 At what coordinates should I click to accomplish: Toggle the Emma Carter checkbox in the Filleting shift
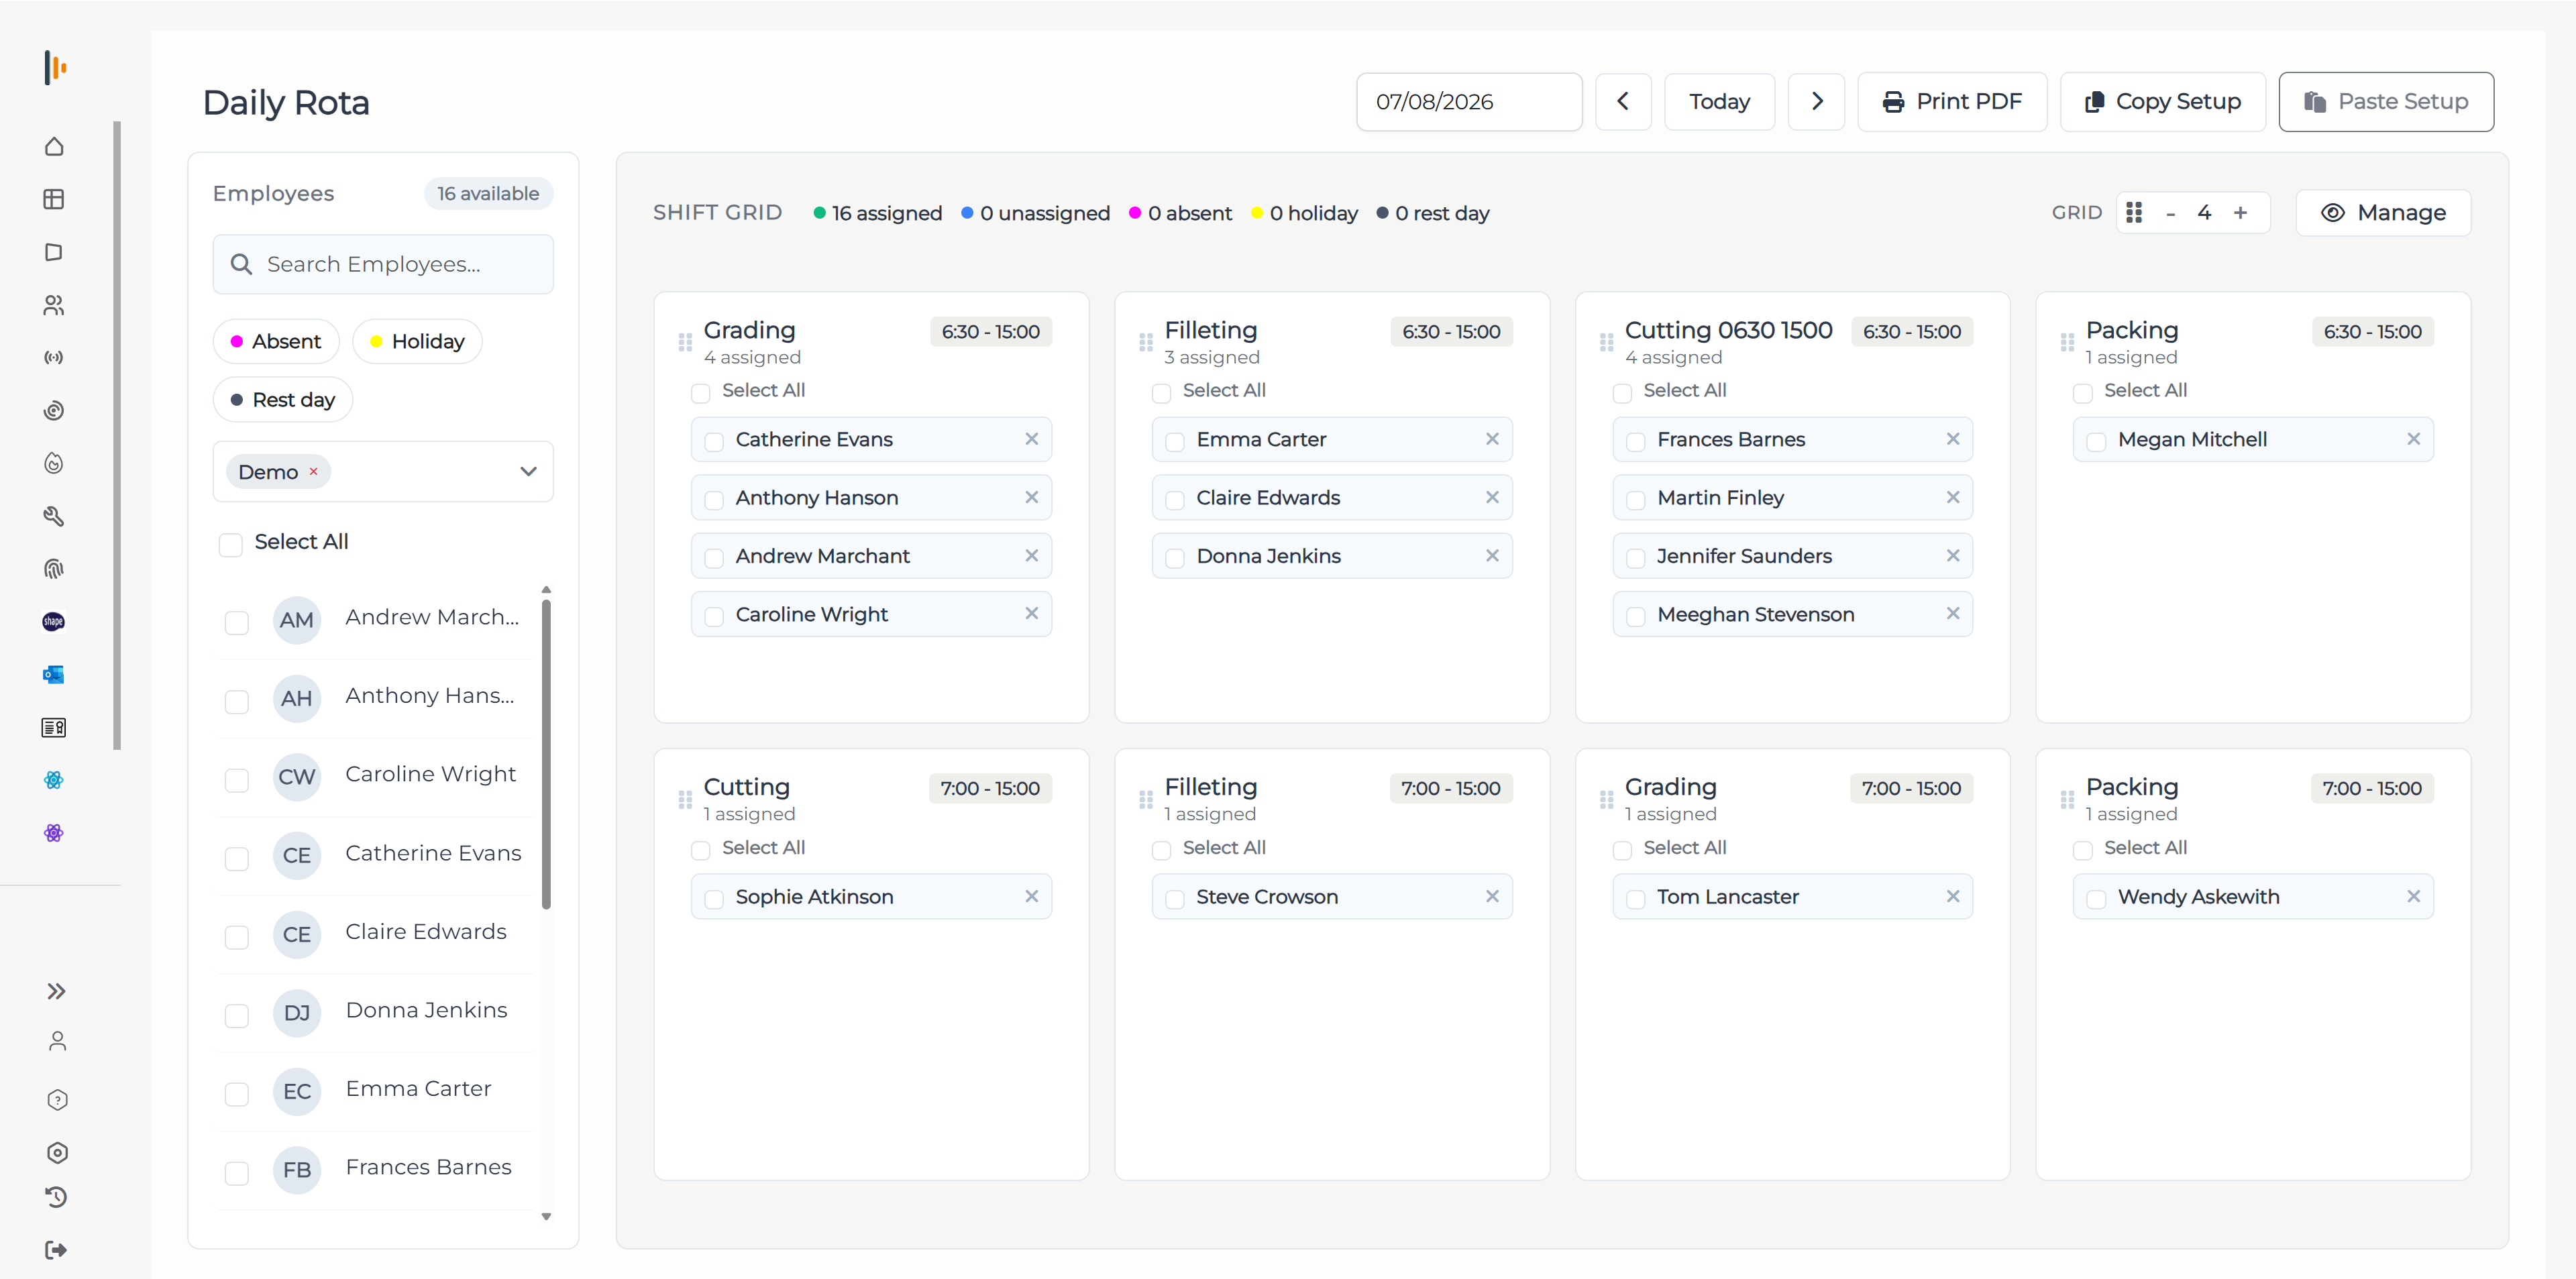1175,441
